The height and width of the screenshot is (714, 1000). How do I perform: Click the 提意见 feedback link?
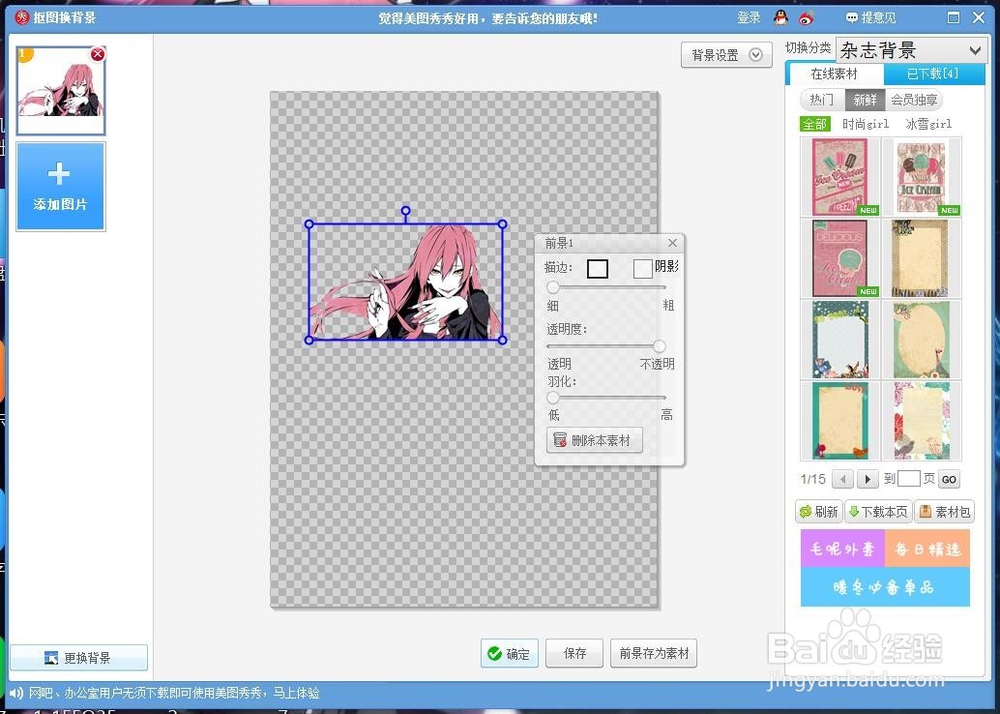click(x=871, y=18)
